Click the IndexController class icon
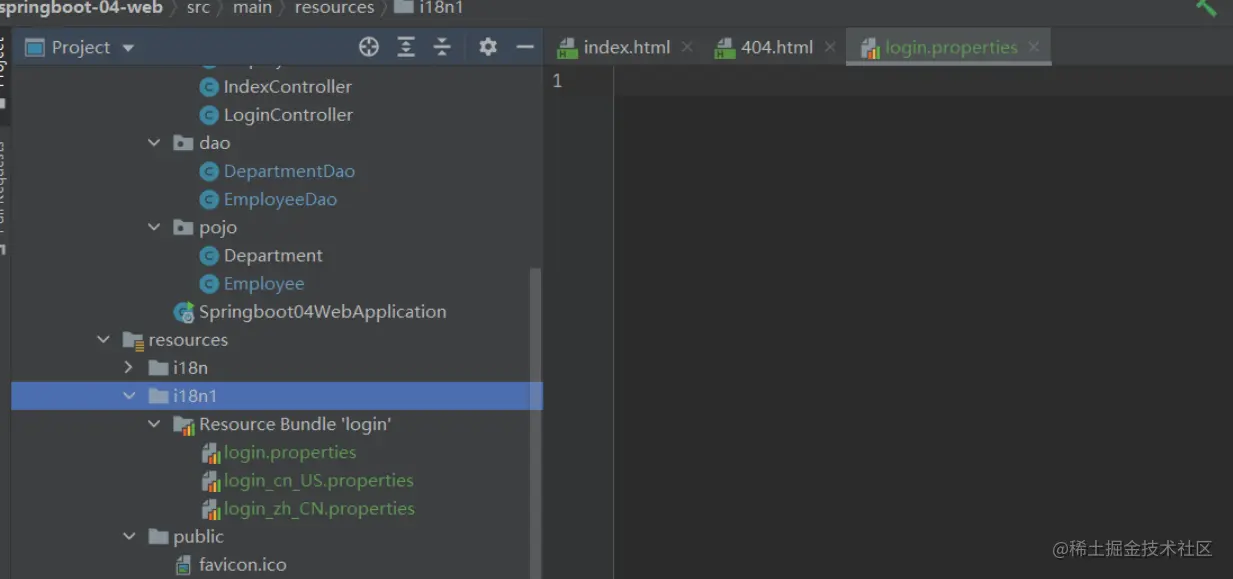Viewport: 1233px width, 579px height. (209, 87)
